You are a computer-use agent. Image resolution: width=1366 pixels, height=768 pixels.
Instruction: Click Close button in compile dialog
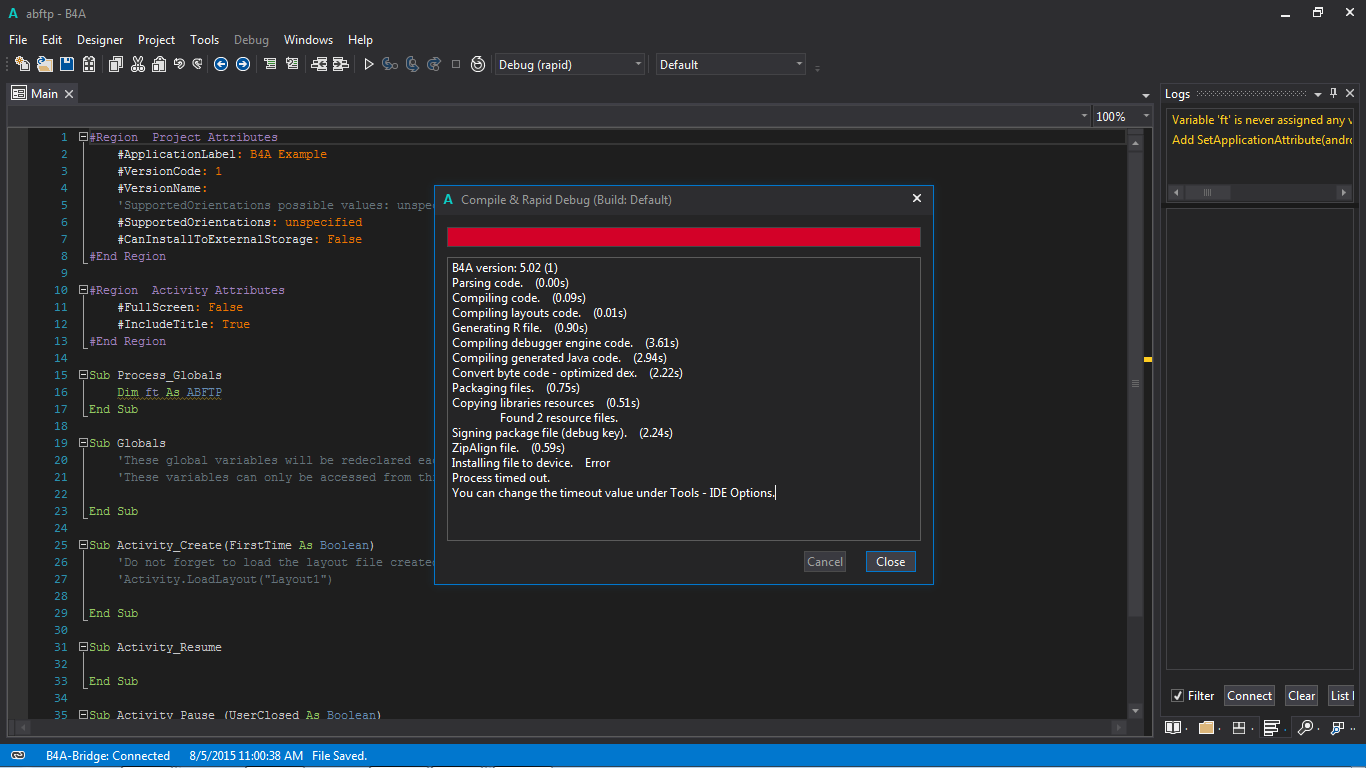pos(890,562)
